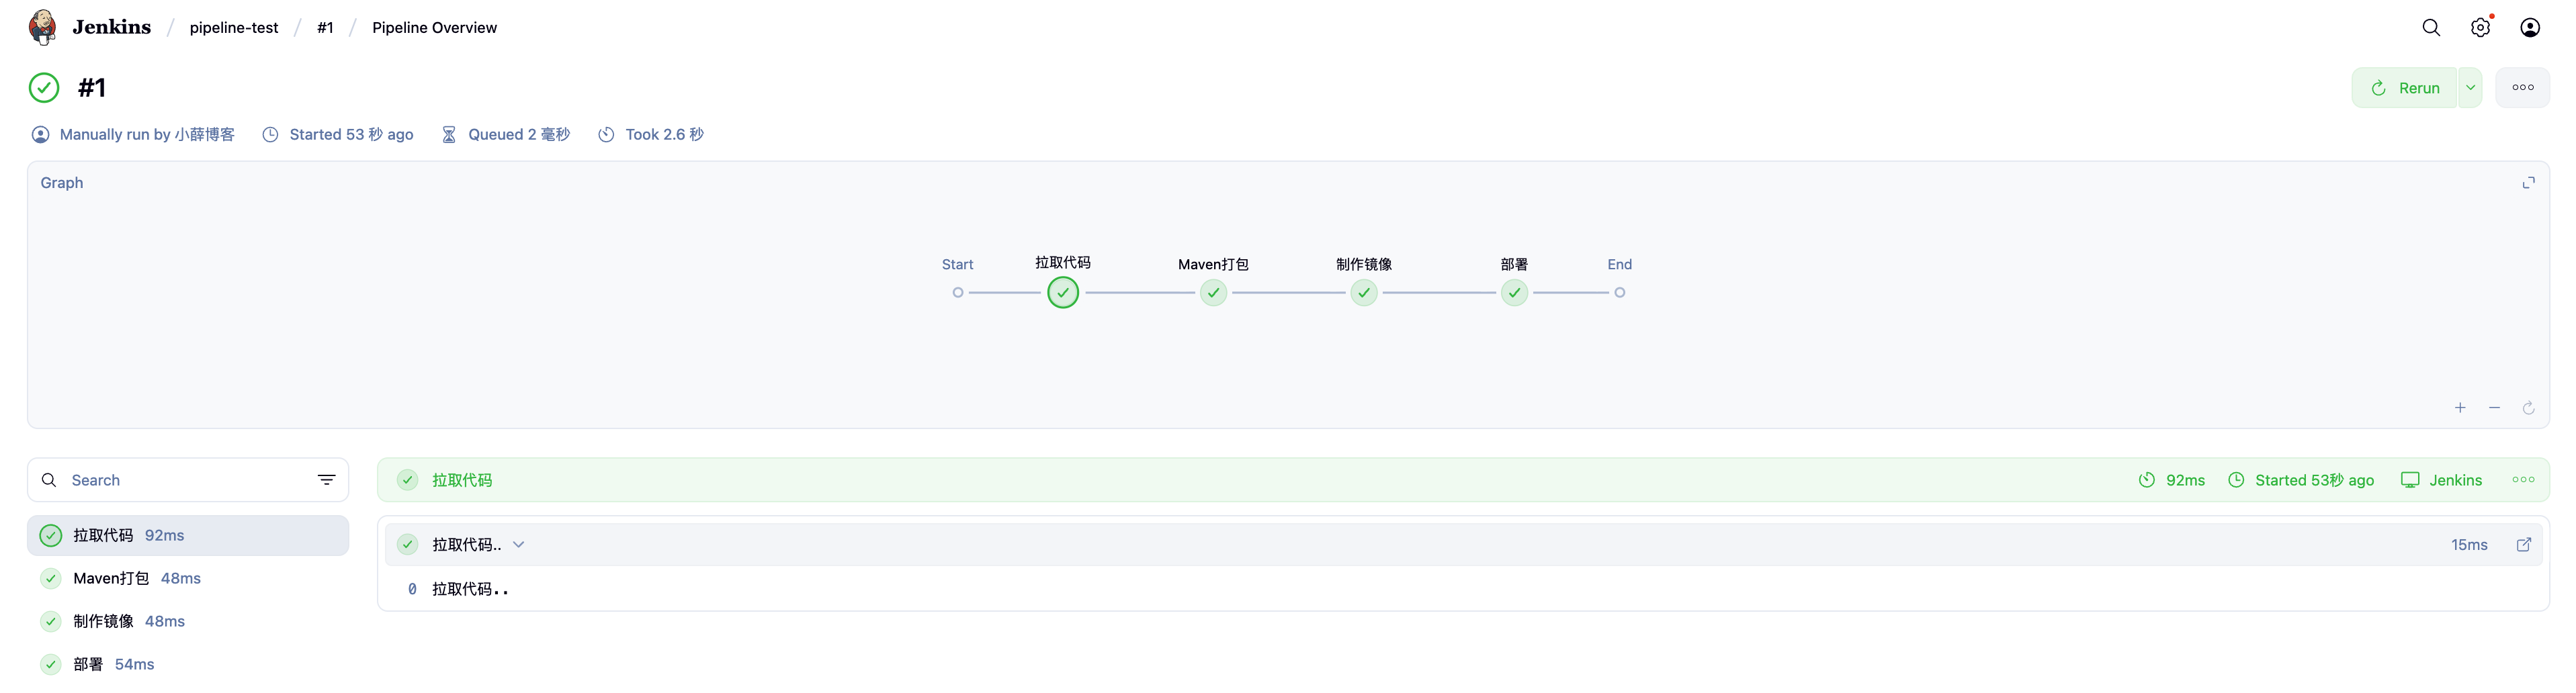Open the build more actions menu button
The height and width of the screenshot is (693, 2576).
2522,88
